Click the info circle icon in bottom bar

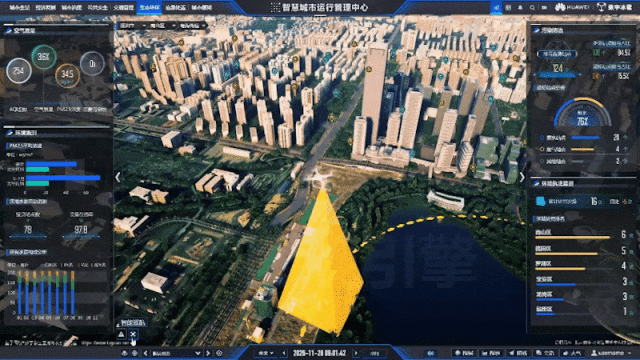(219, 353)
